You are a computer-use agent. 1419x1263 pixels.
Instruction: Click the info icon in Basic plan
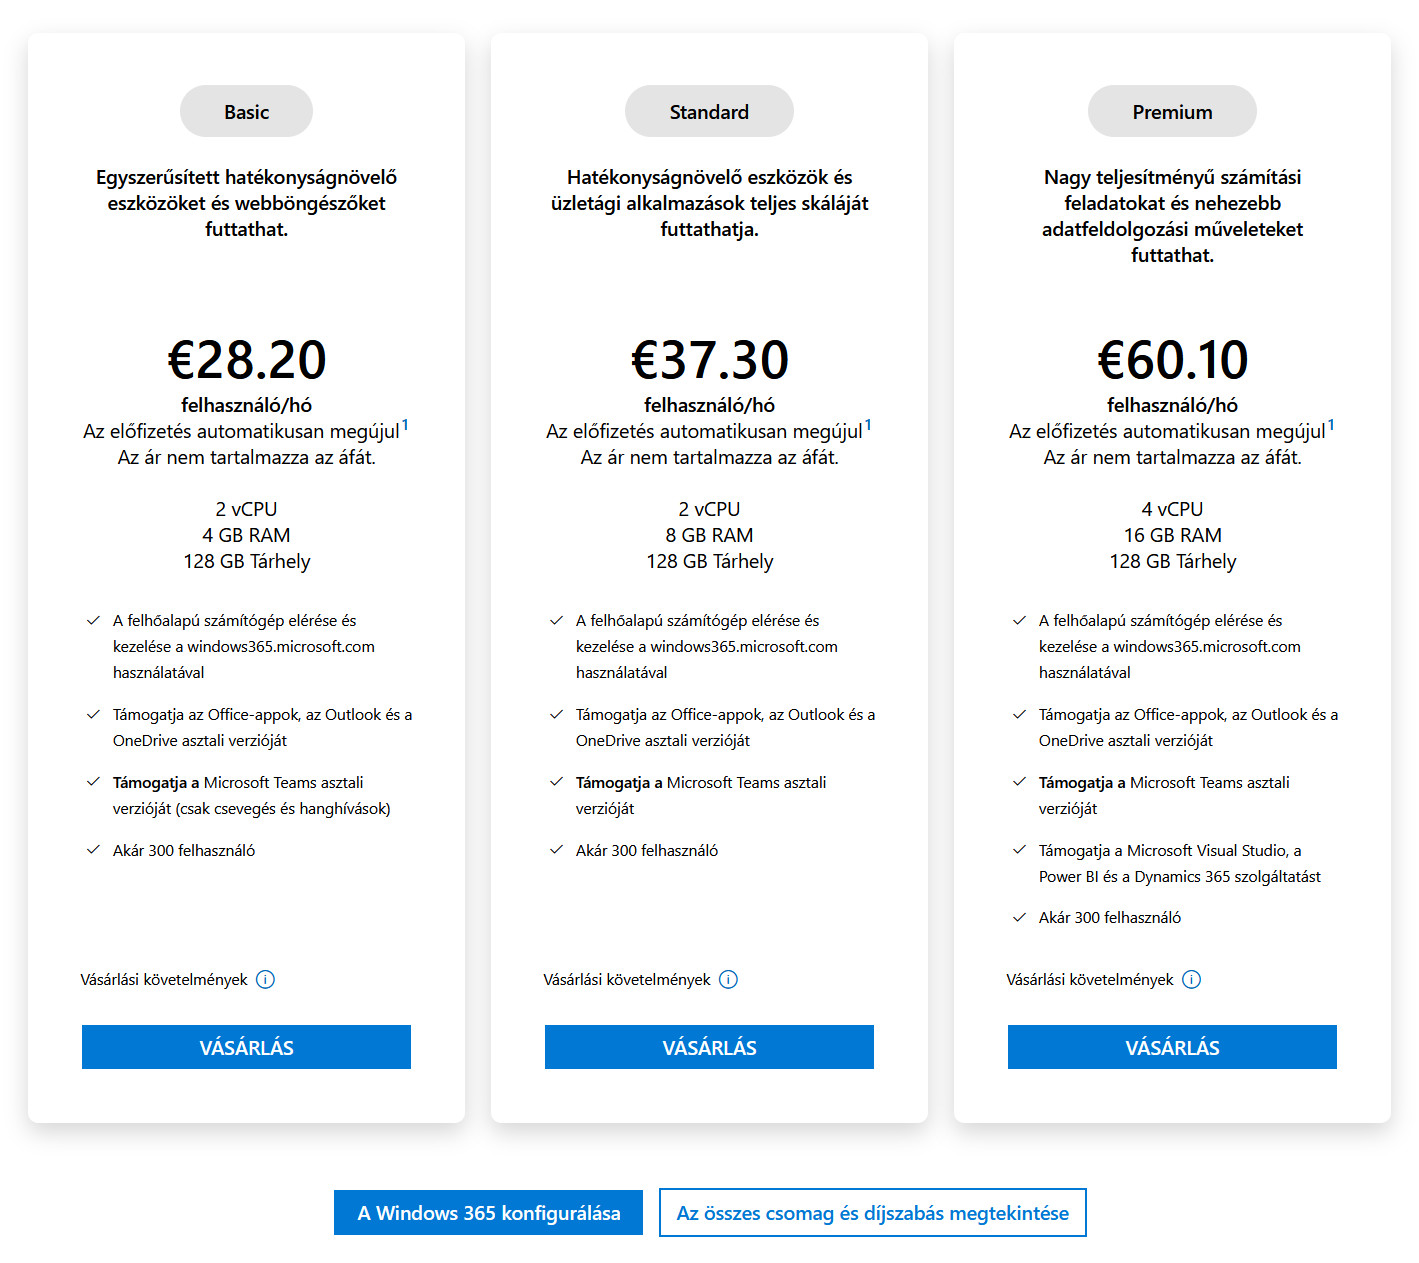tap(265, 980)
